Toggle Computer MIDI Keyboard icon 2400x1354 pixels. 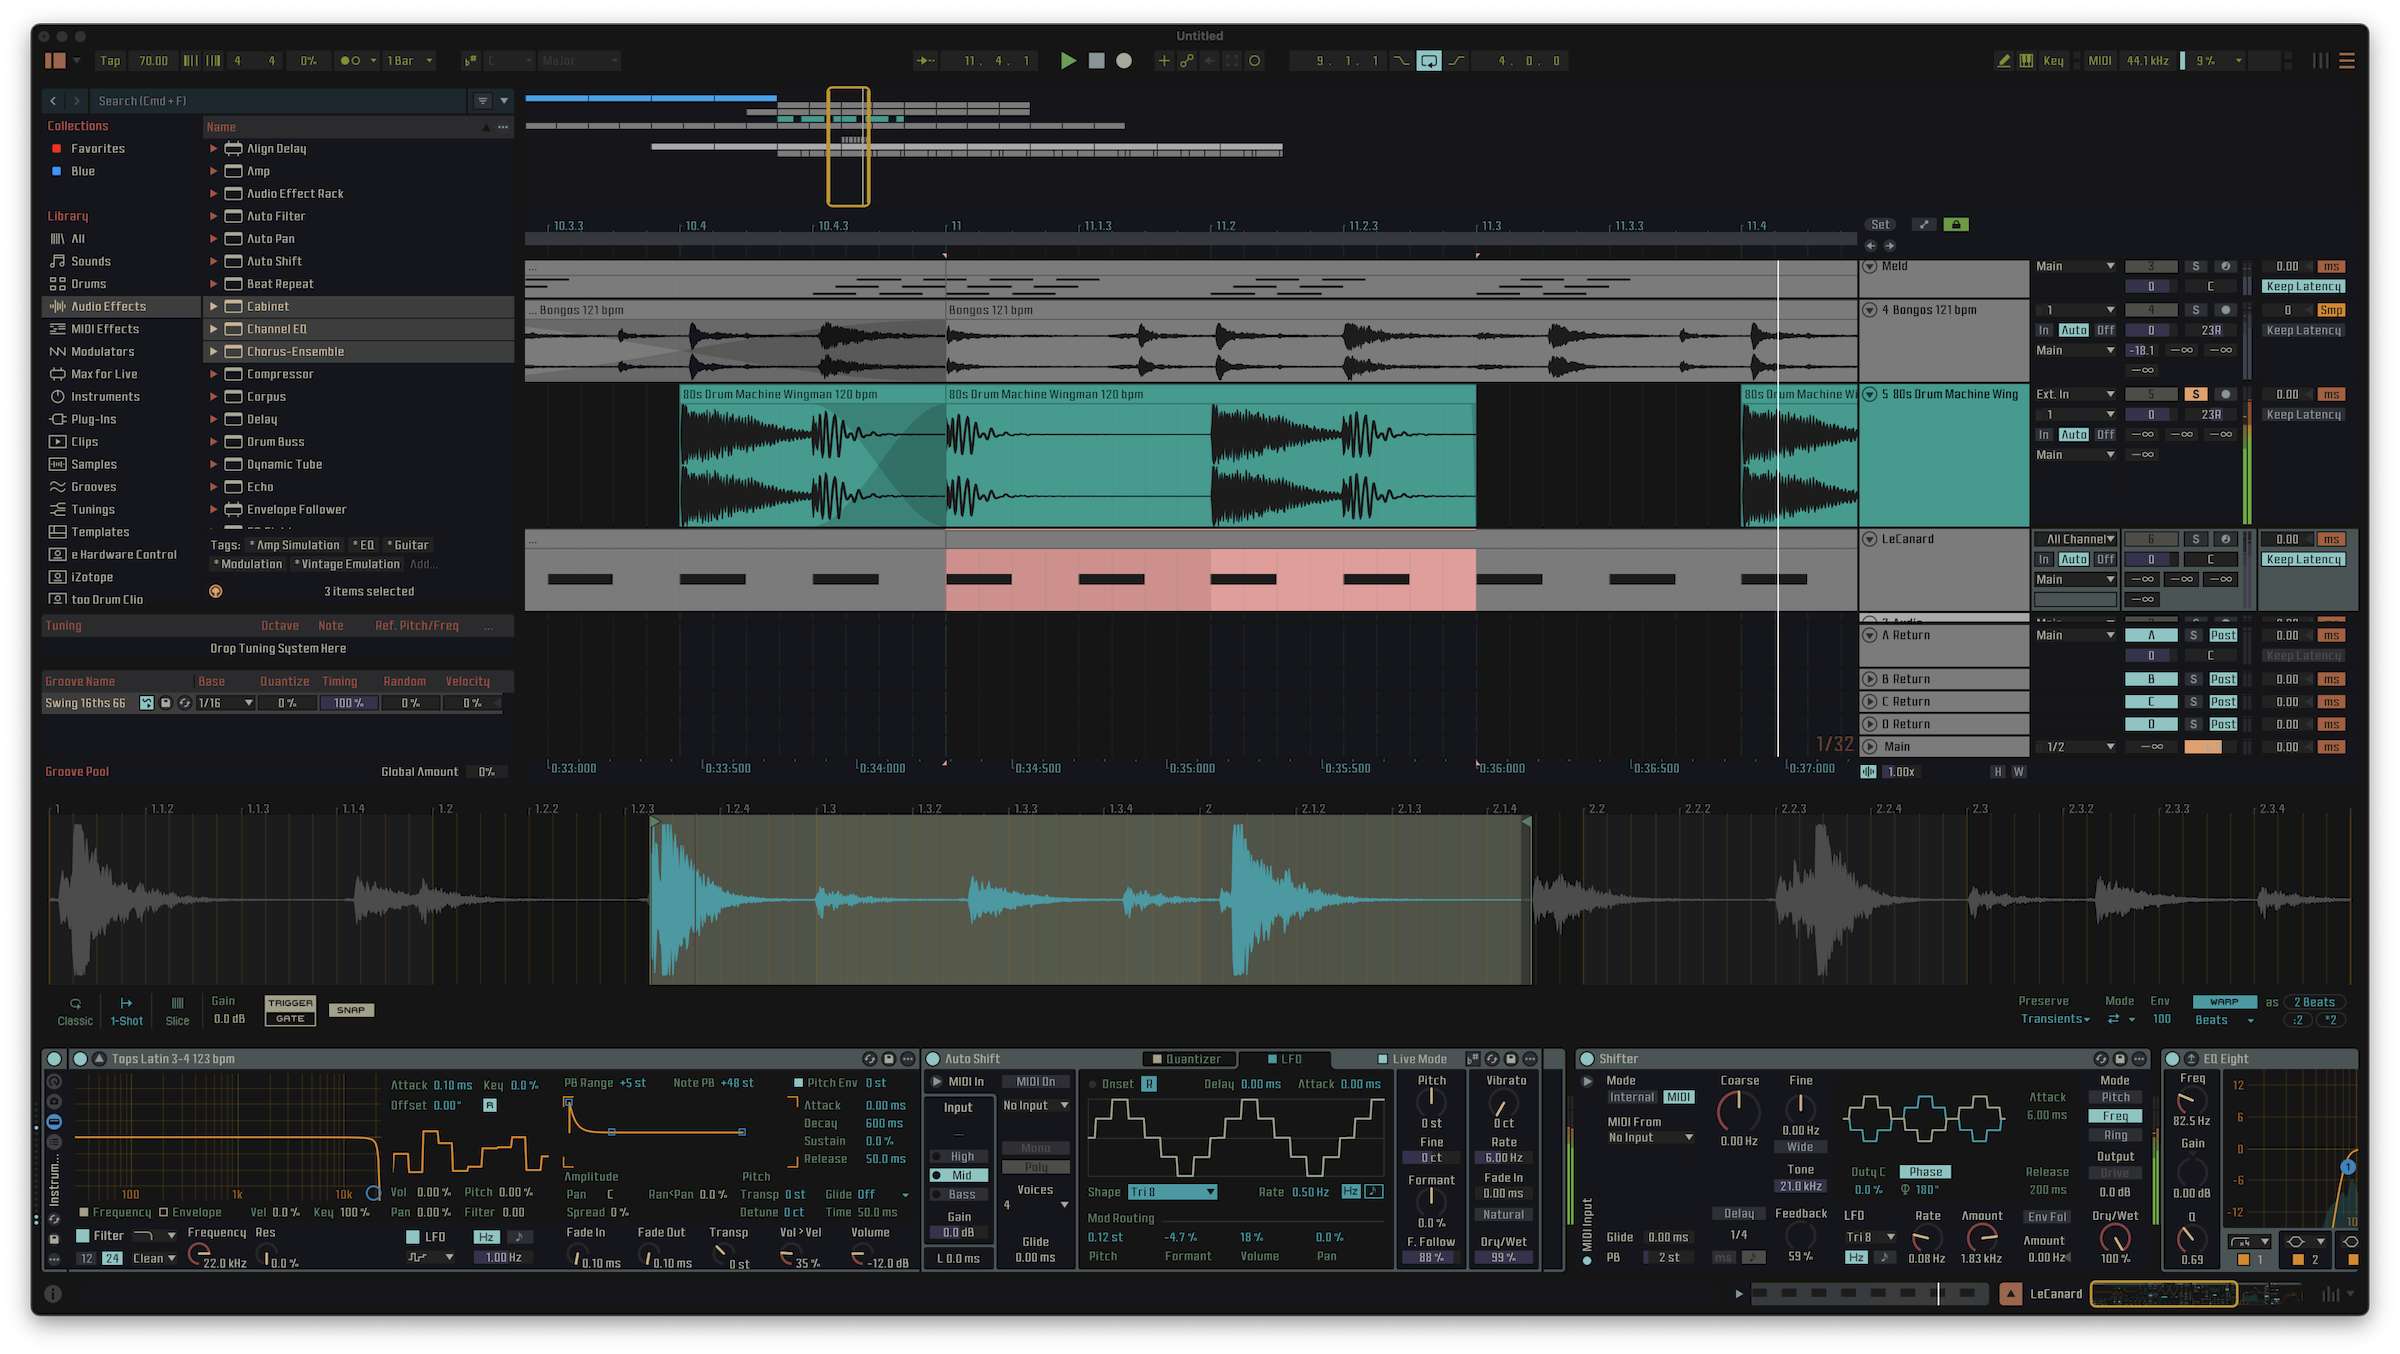click(x=2026, y=61)
